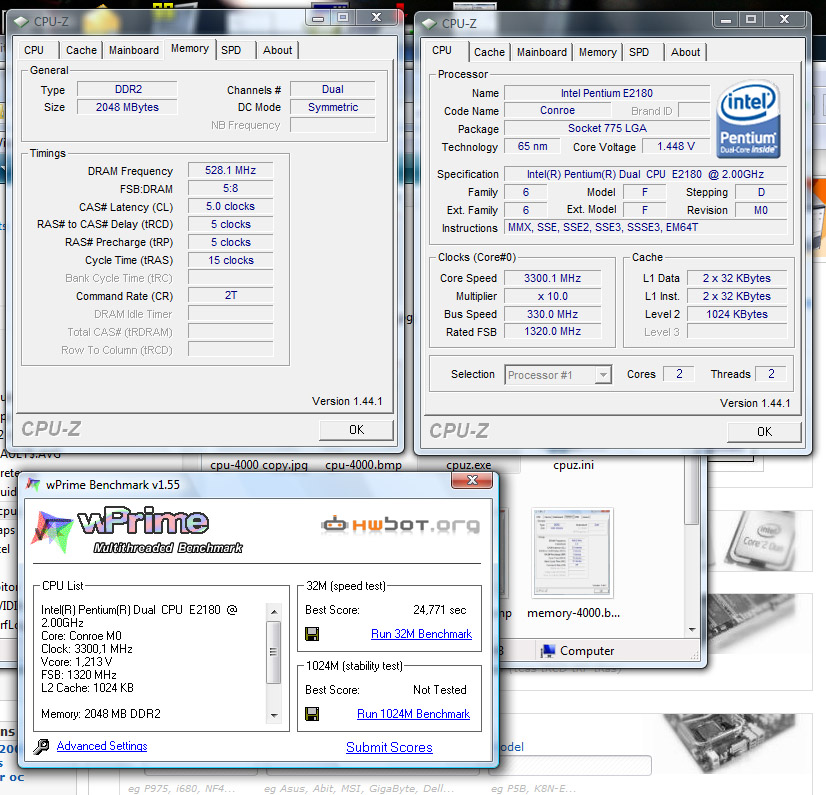This screenshot has height=795, width=826.
Task: Click the Code Name field Conroe
Action: coord(557,110)
